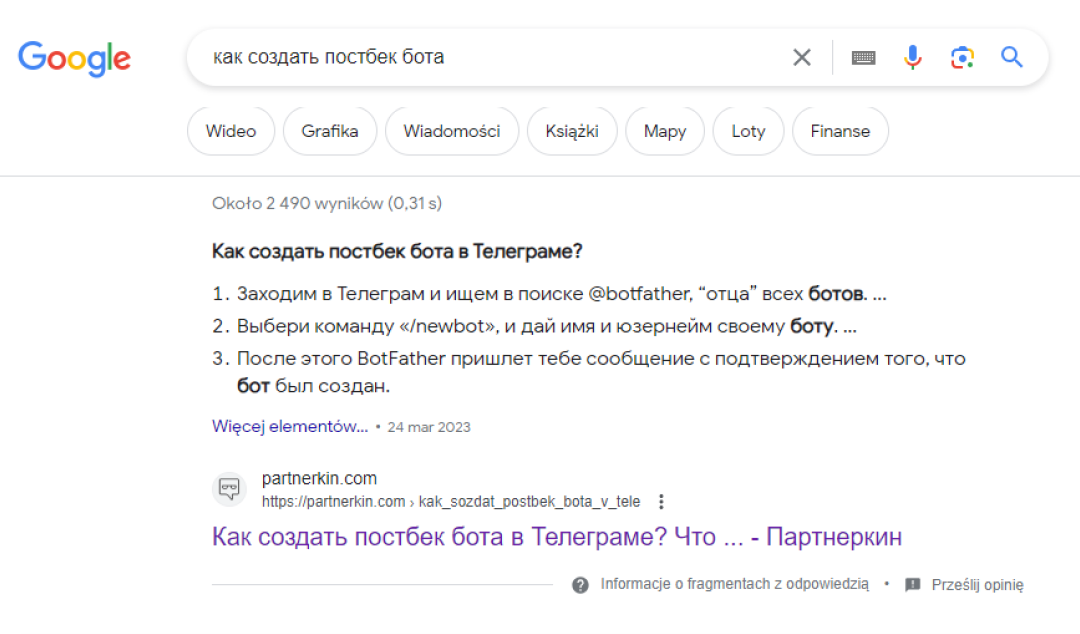Click the date '24 mar 2023'
Image resolution: width=1080 pixels, height=634 pixels.
(x=428, y=427)
